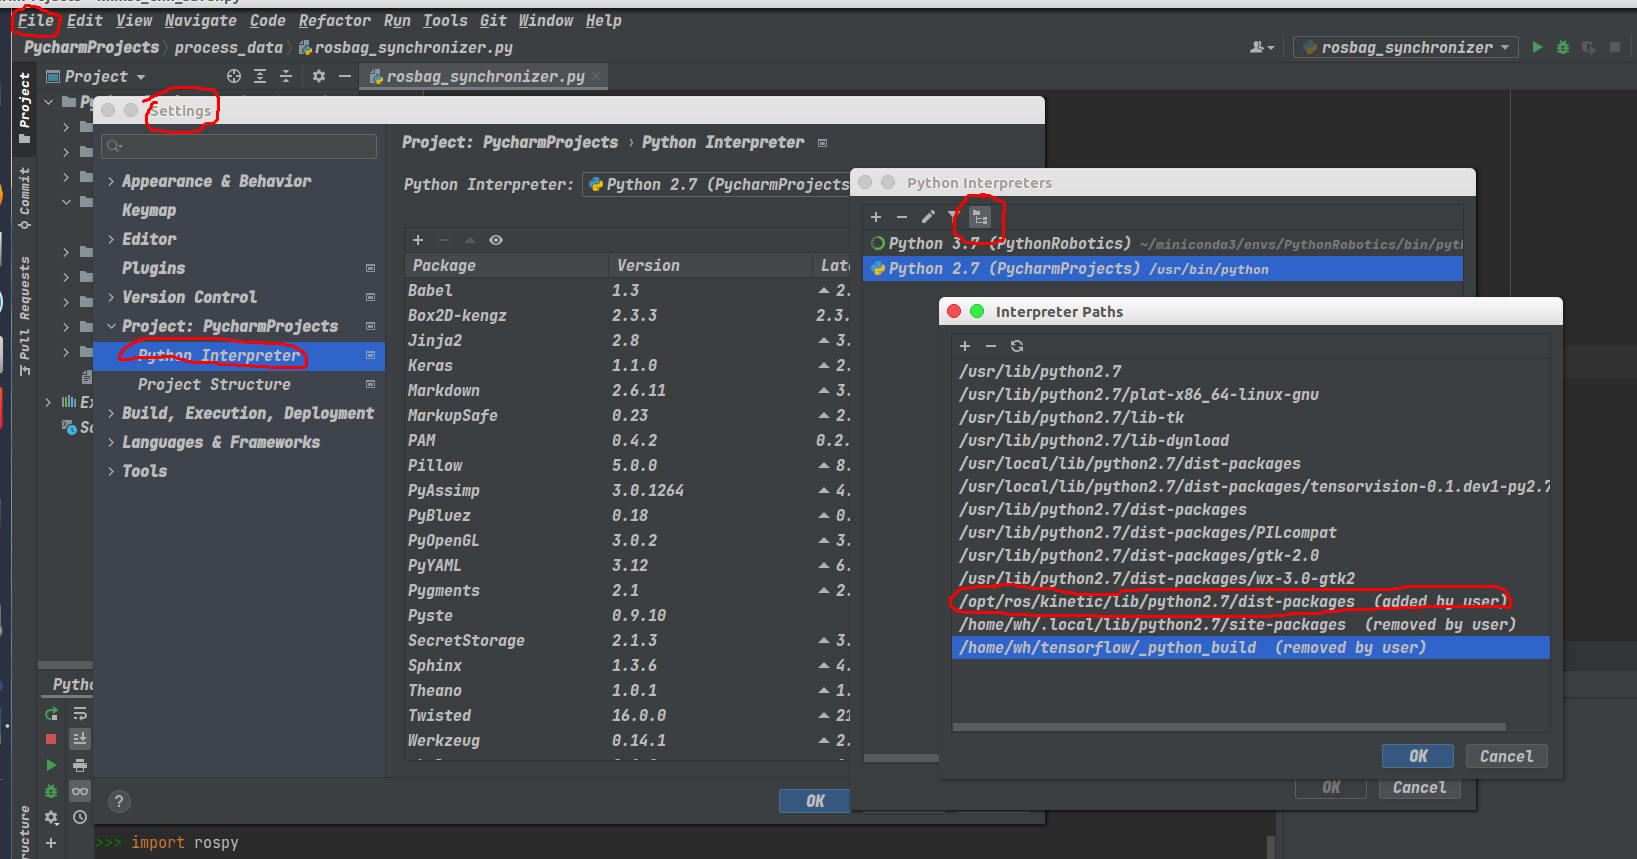Viewport: 1637px width, 859px height.
Task: Remove selected path in Interpreter Paths
Action: (991, 346)
